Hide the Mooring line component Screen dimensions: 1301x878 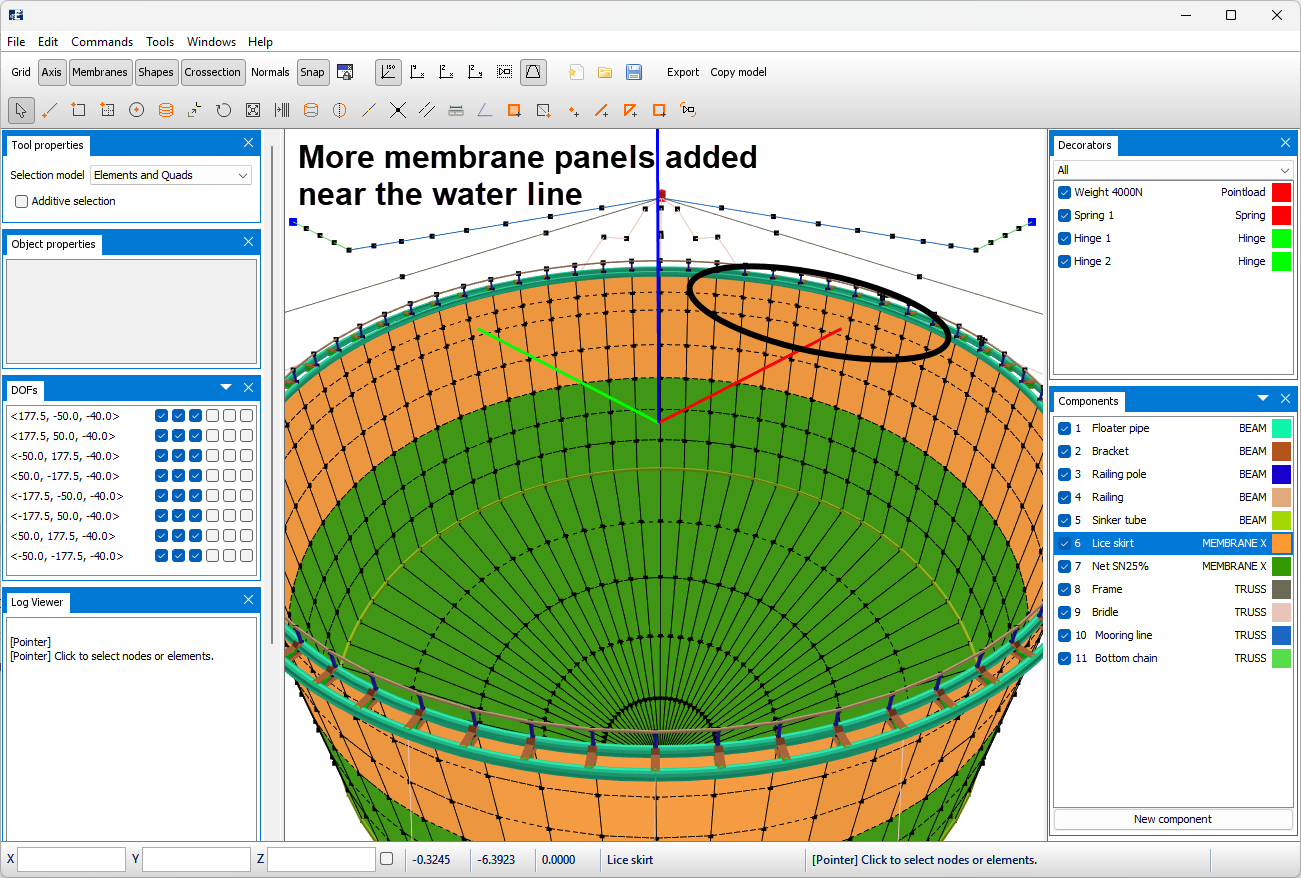(1065, 635)
